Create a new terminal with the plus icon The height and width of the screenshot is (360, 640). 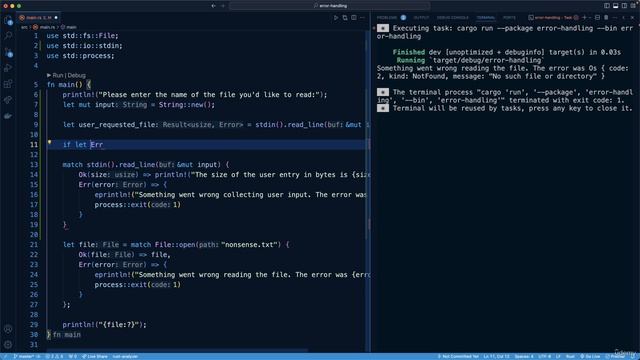[x=584, y=18]
